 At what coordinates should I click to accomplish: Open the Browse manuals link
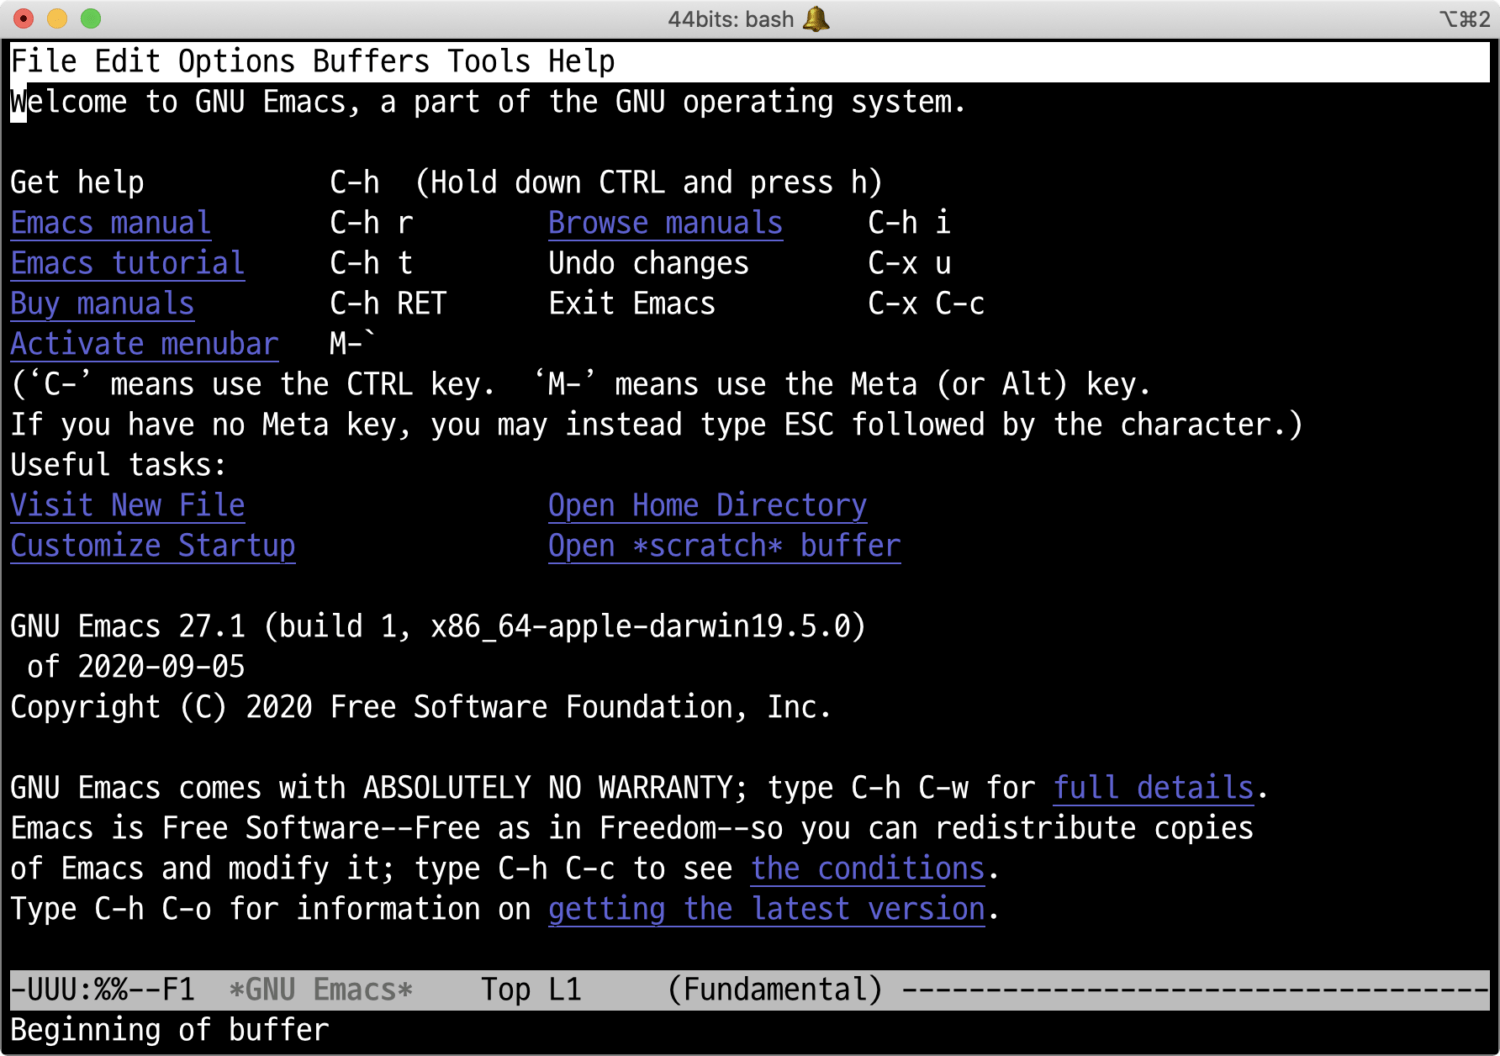point(665,223)
